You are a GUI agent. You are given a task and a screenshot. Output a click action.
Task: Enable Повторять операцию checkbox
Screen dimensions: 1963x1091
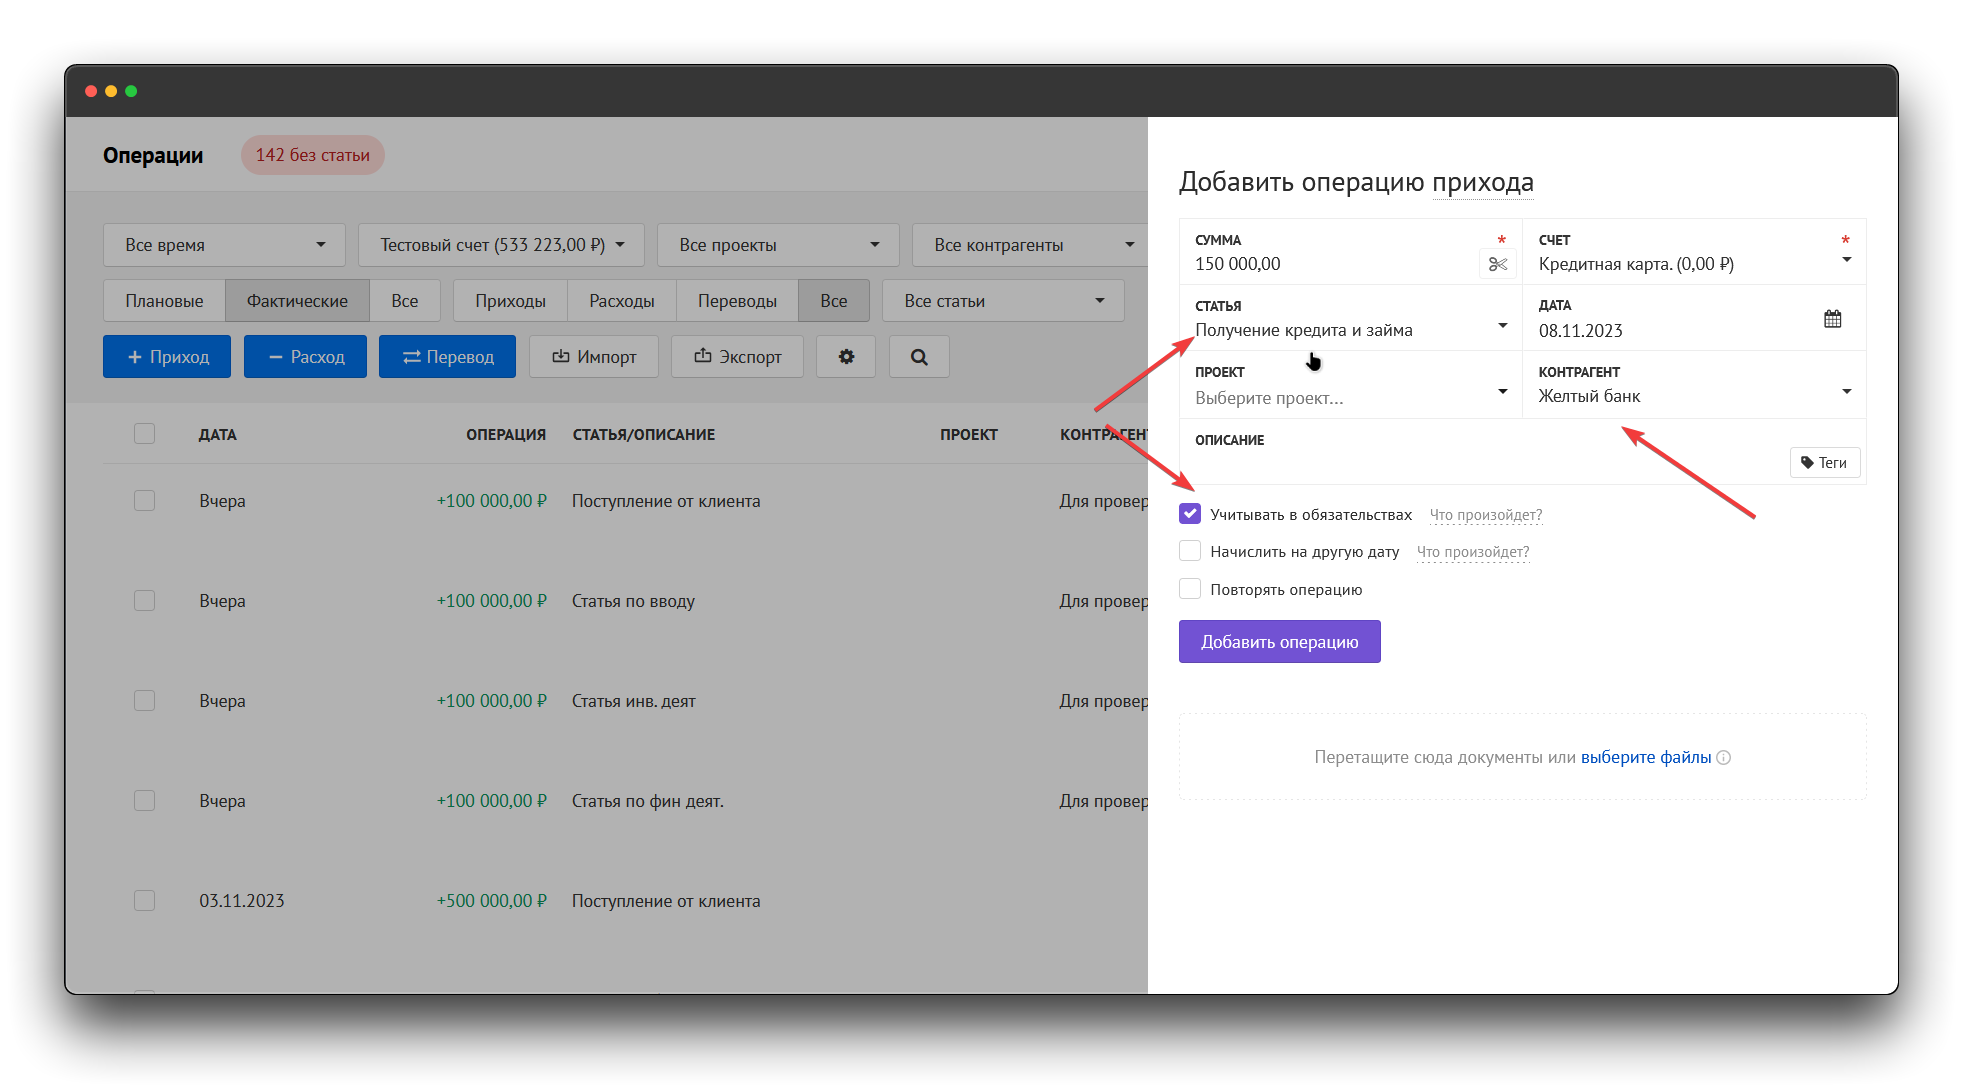point(1190,589)
